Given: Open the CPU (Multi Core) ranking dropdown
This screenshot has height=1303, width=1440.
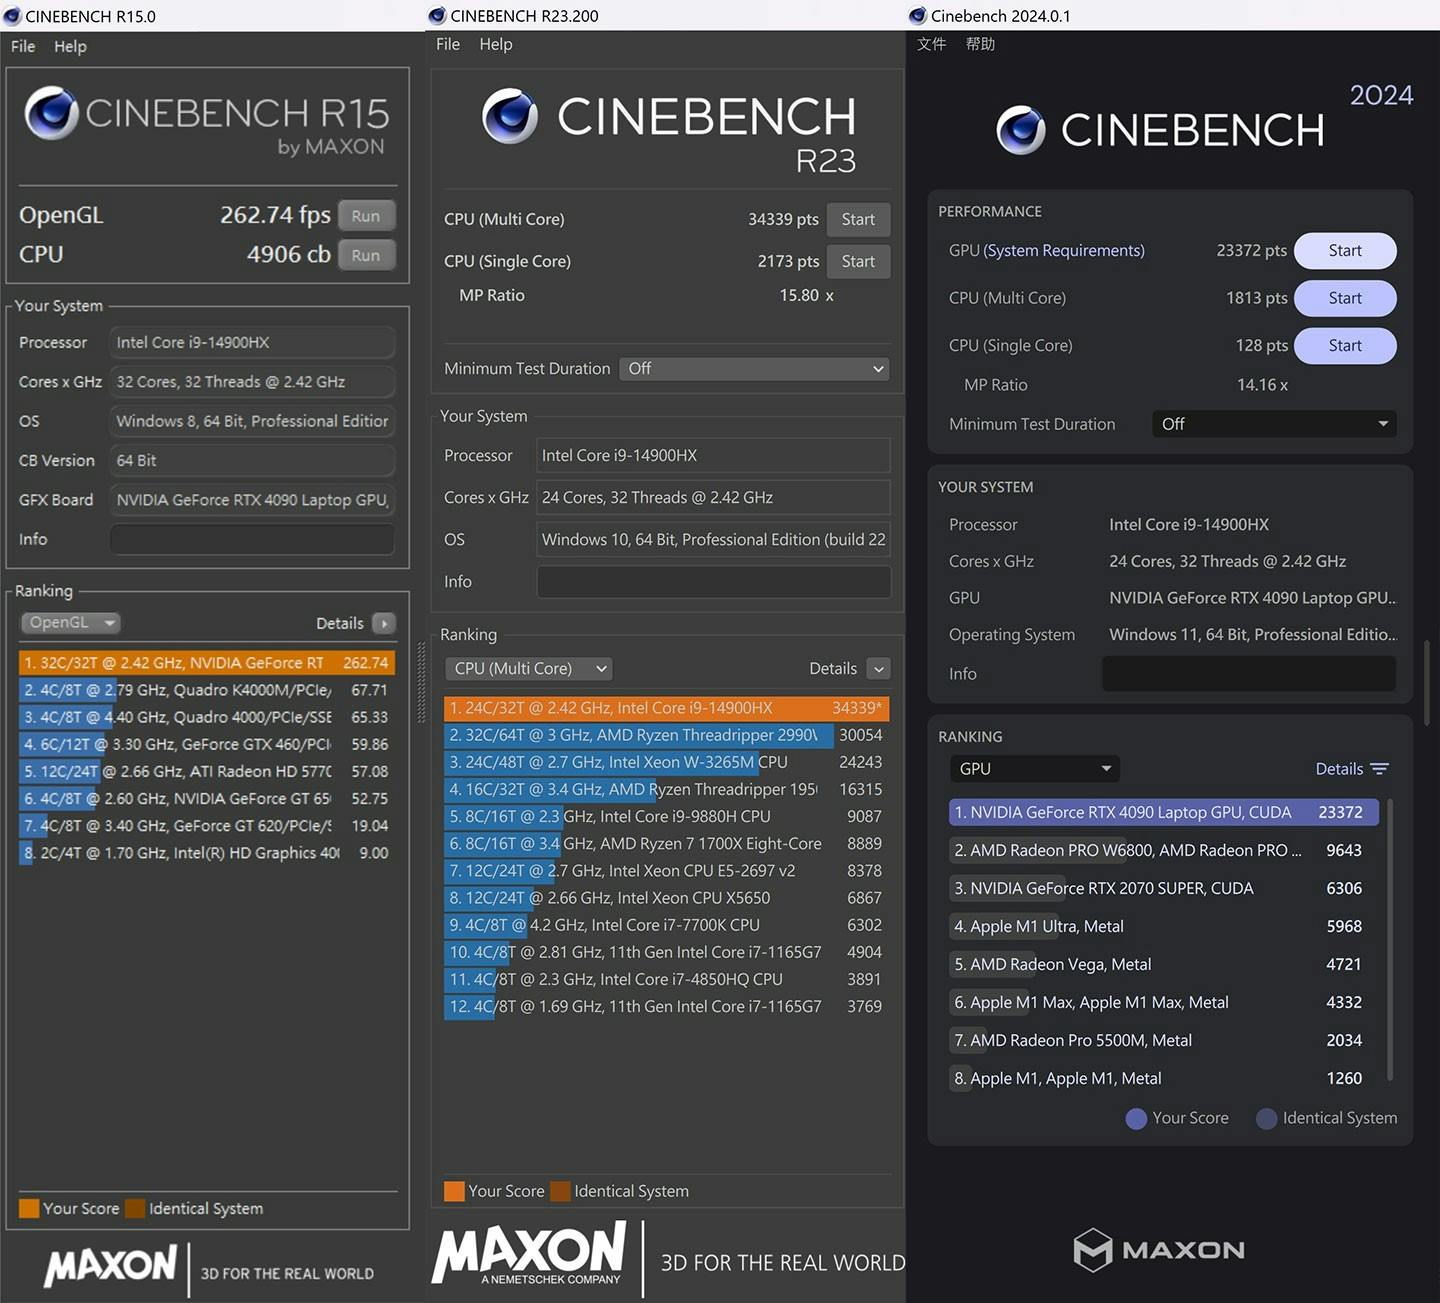Looking at the screenshot, I should [x=529, y=669].
